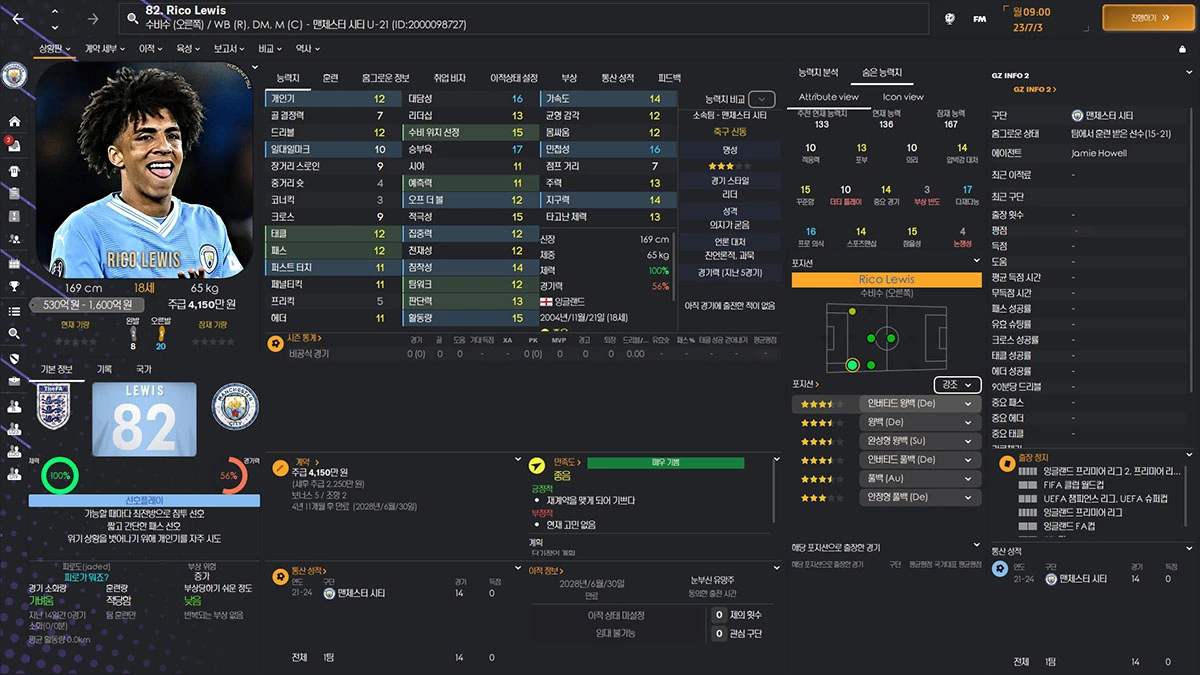This screenshot has height=675, width=1200.
Task: Switch to the 훈련 tab
Action: point(330,77)
